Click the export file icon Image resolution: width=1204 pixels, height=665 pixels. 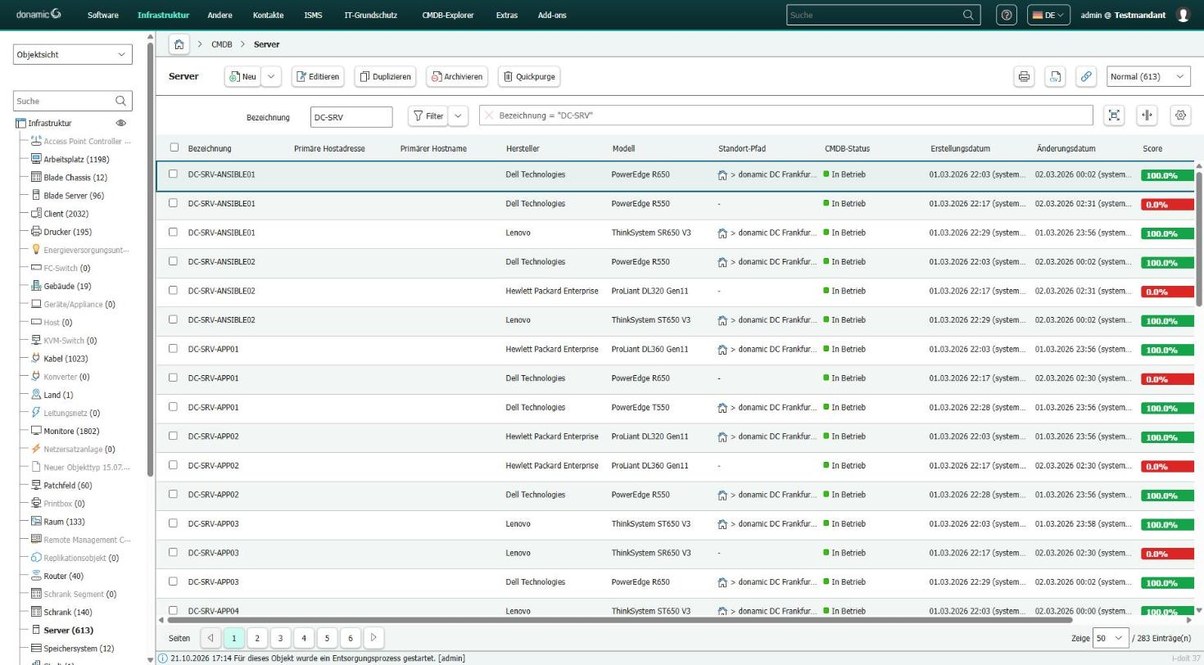1055,77
